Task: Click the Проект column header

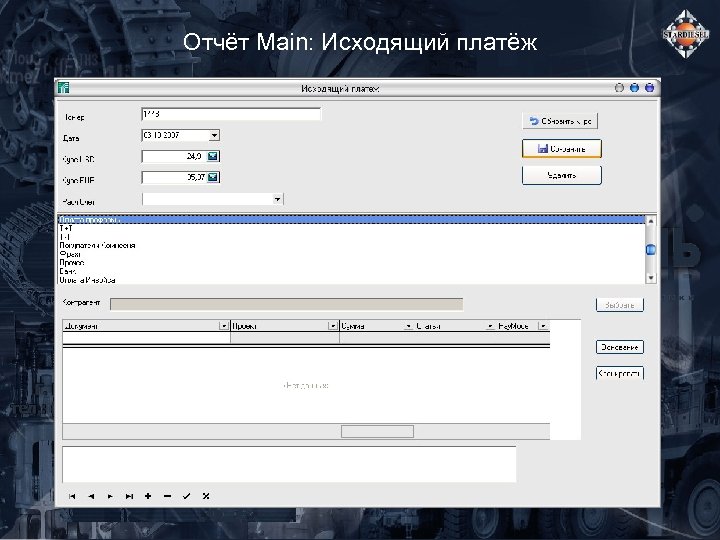Action: coord(285,326)
